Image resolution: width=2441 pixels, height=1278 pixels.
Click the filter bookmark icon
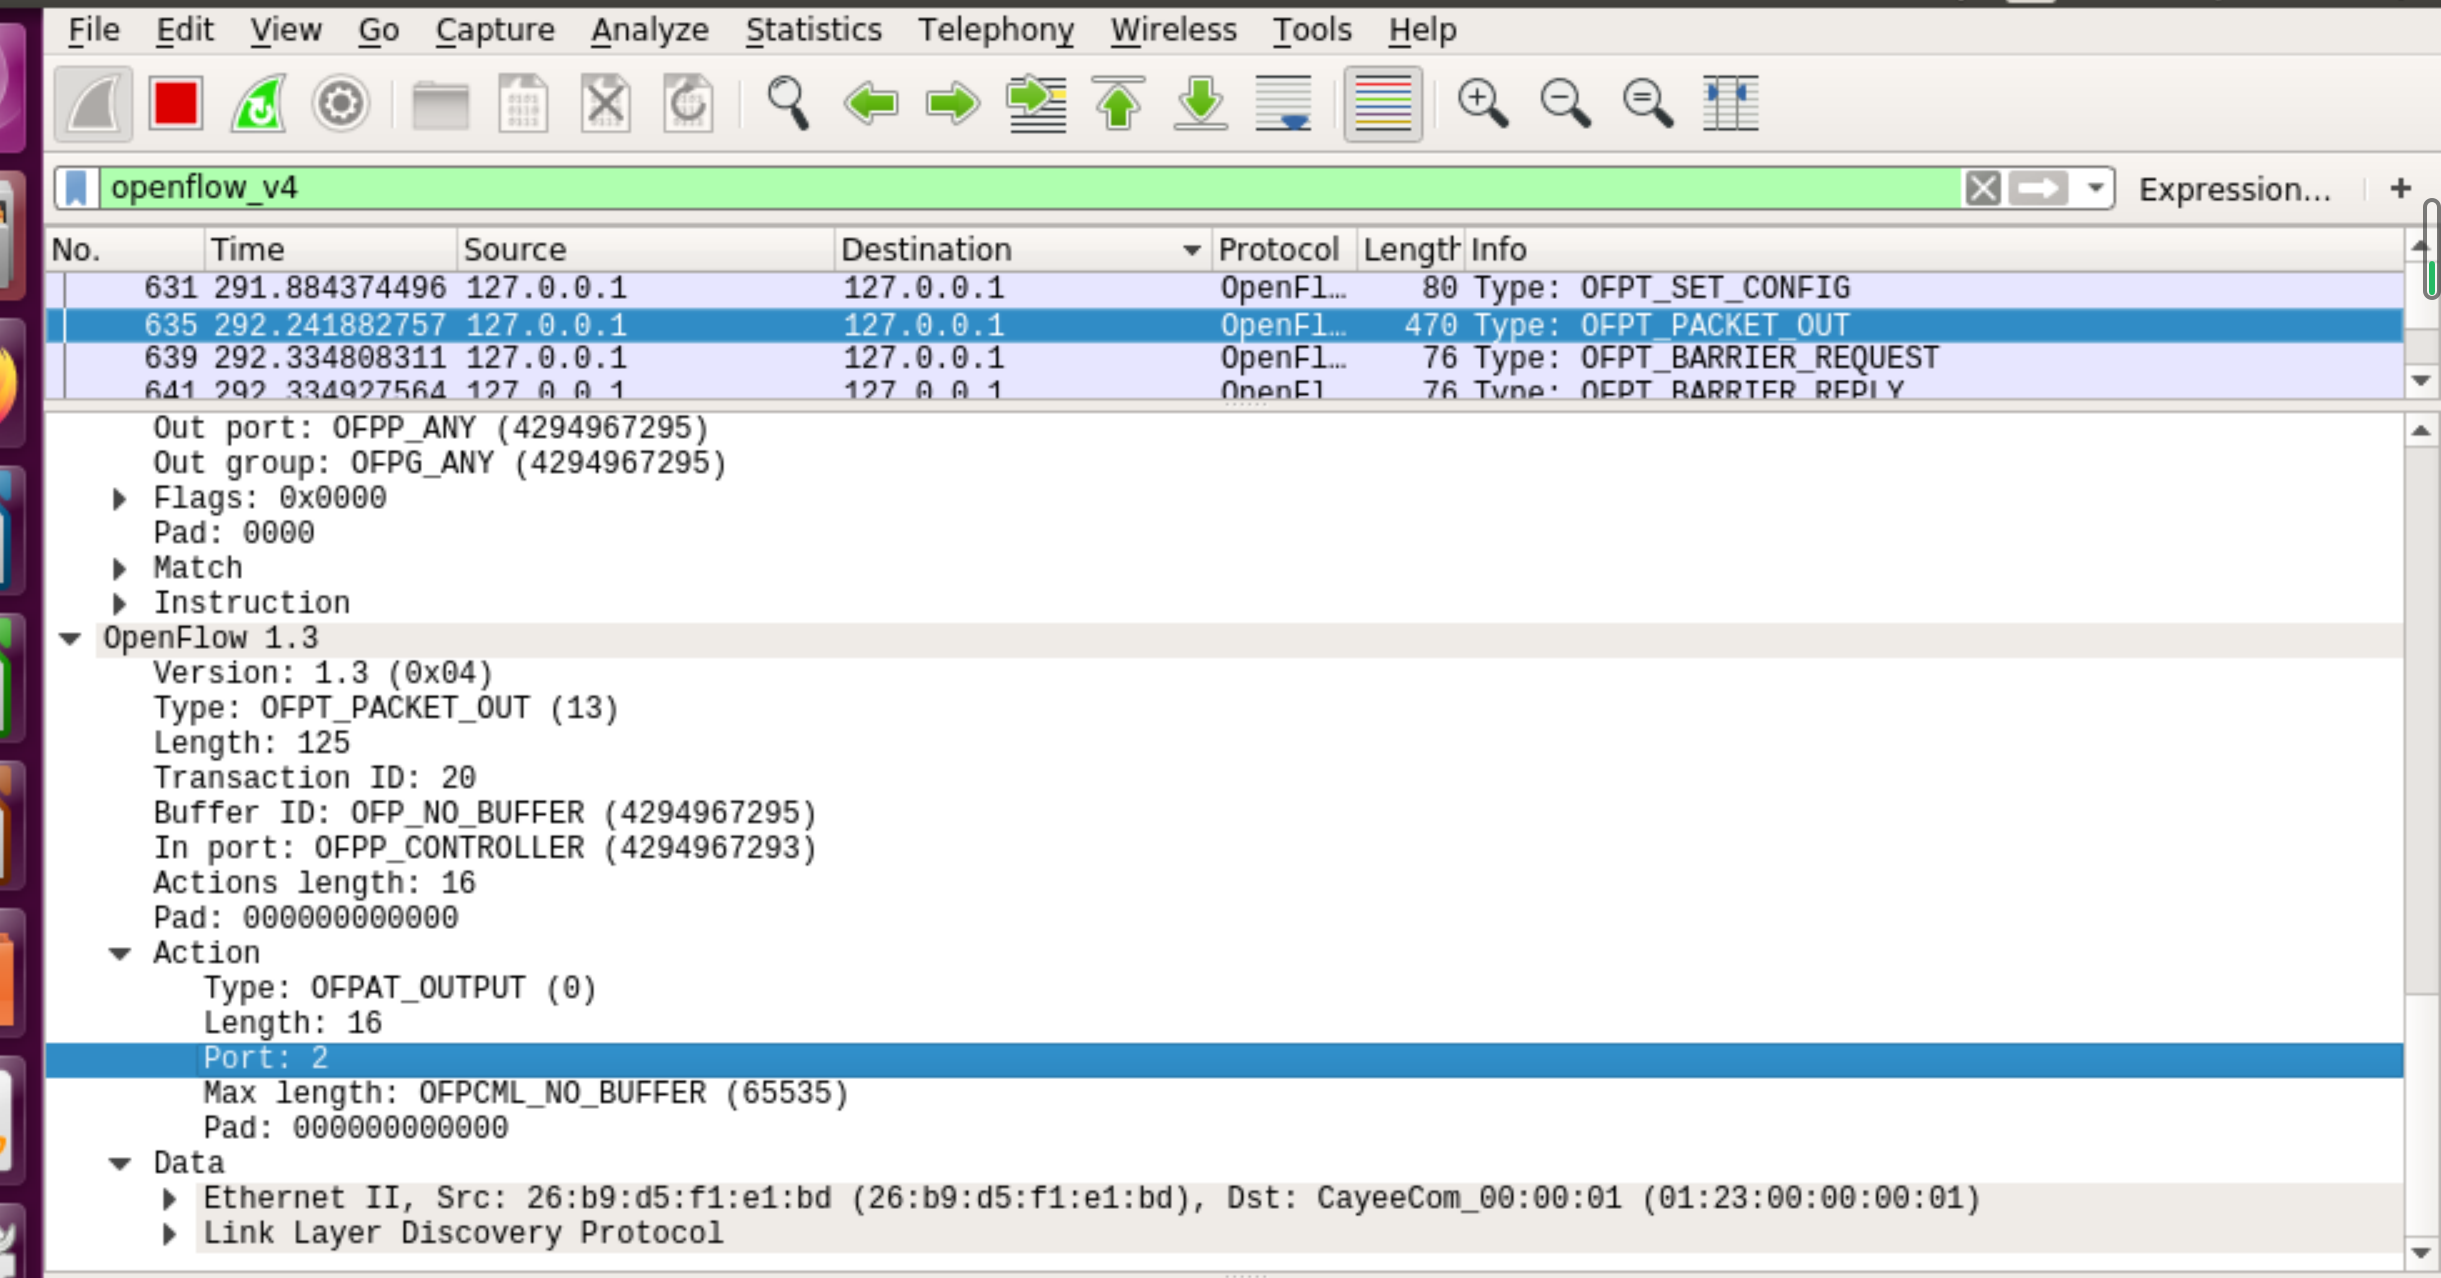click(x=77, y=188)
